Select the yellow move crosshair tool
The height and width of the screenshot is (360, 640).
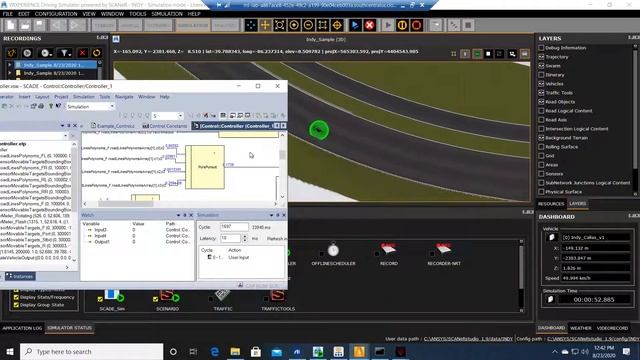tap(265, 25)
